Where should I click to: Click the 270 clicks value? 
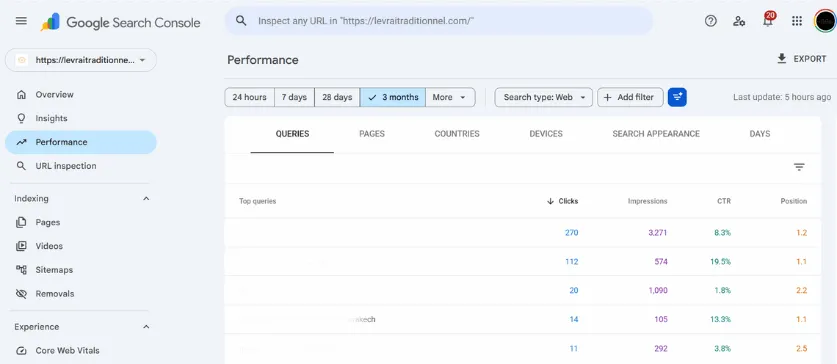(x=571, y=233)
